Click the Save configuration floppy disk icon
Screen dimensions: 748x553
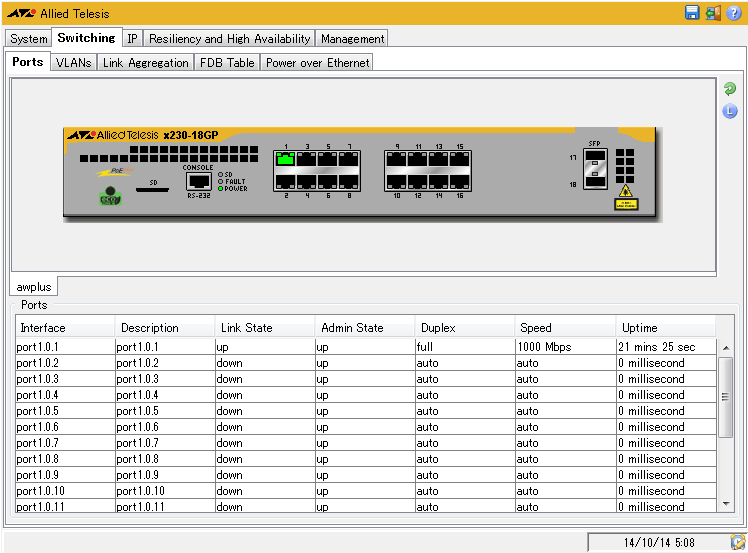[692, 13]
